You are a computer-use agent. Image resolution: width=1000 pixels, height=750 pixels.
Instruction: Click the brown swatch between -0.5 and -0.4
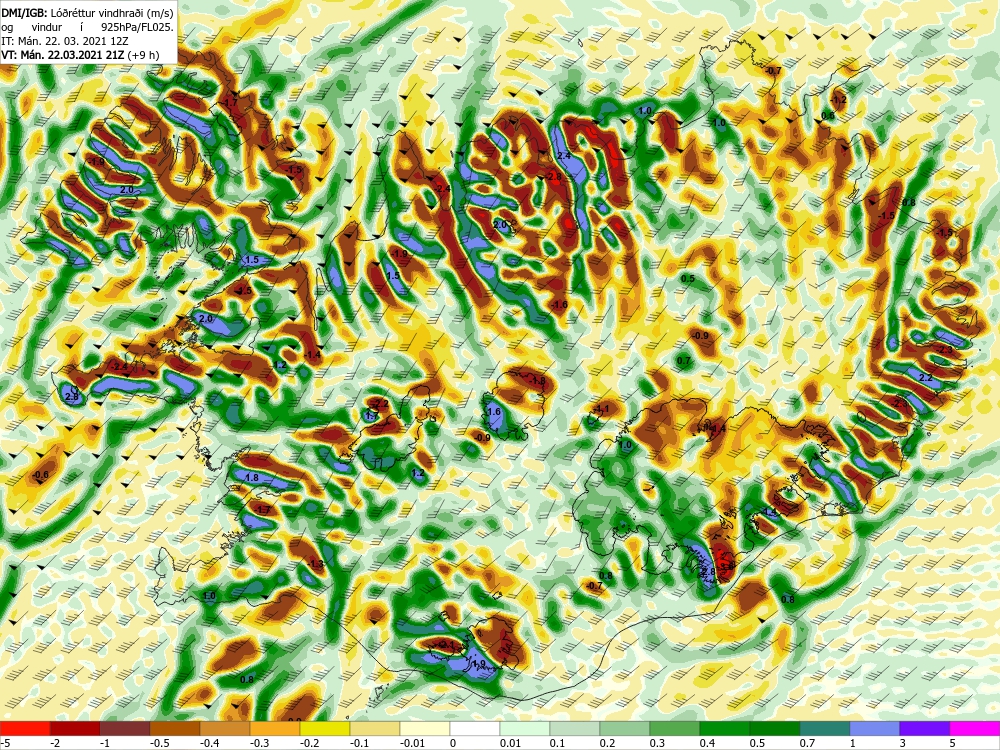point(175,728)
